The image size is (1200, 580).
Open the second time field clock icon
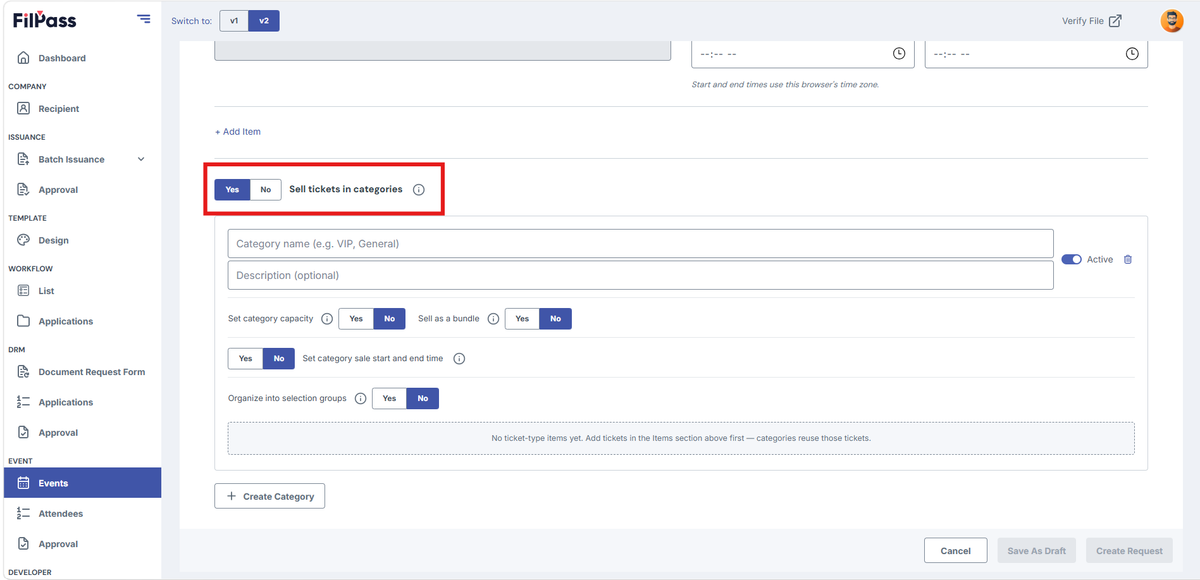(x=1132, y=53)
